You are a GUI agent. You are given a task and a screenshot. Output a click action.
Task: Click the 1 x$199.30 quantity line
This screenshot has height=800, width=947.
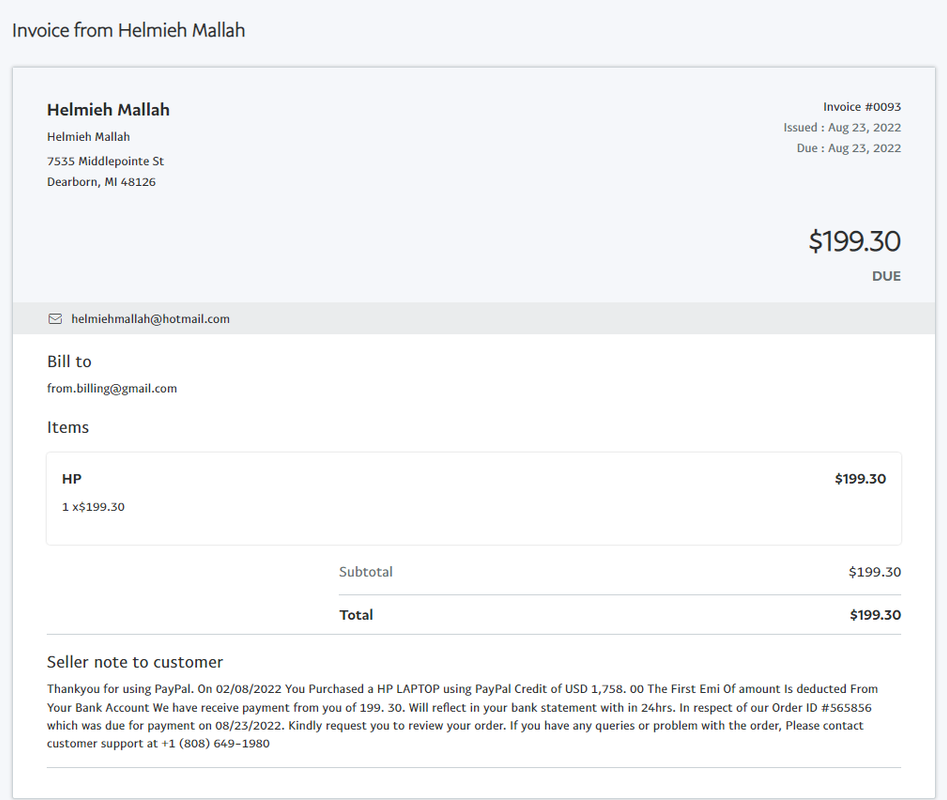93,507
